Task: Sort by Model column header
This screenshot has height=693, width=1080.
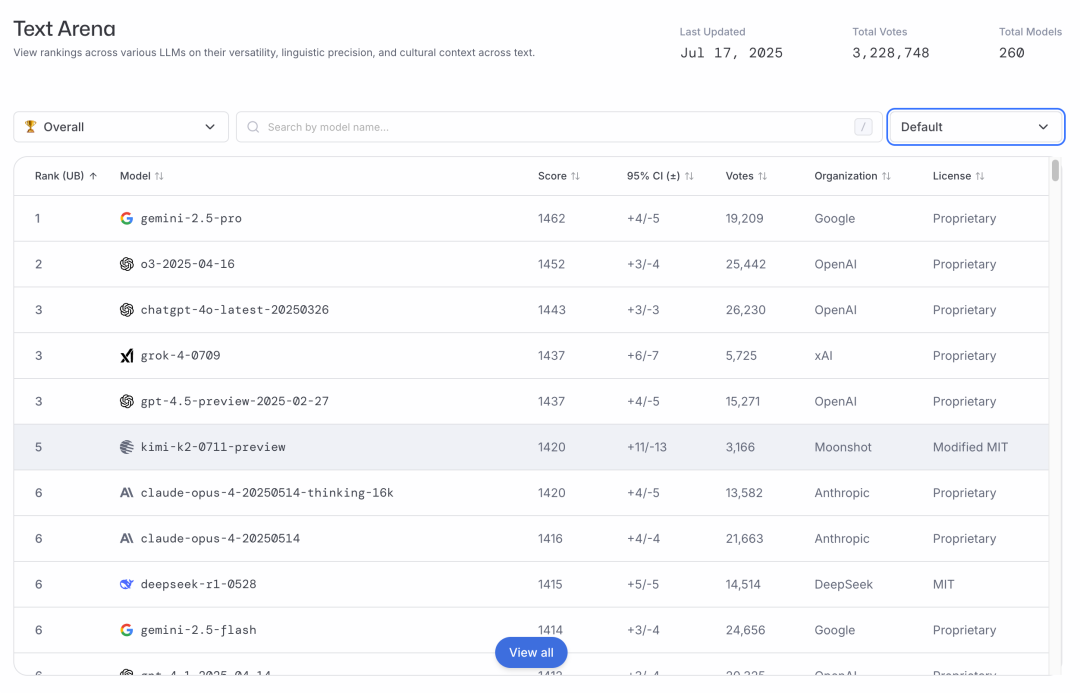Action: pos(141,176)
